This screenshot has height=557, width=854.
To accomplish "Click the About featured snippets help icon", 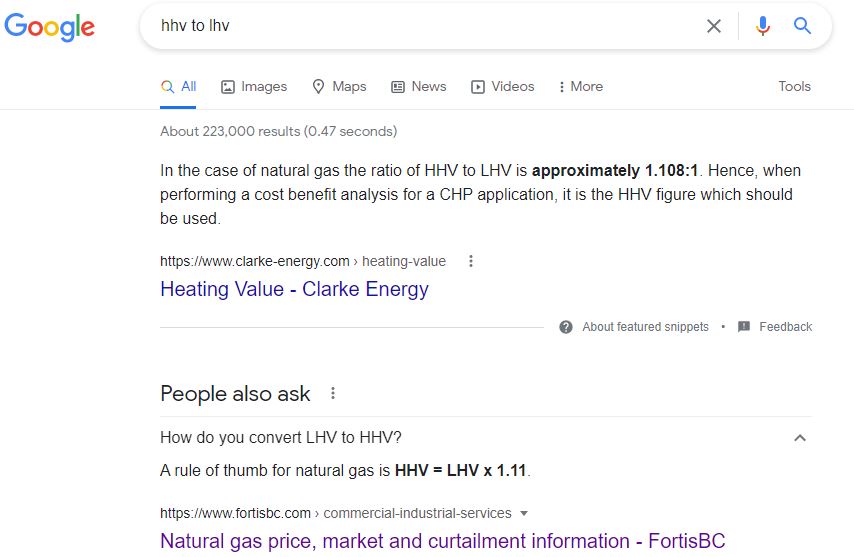I will [x=566, y=327].
